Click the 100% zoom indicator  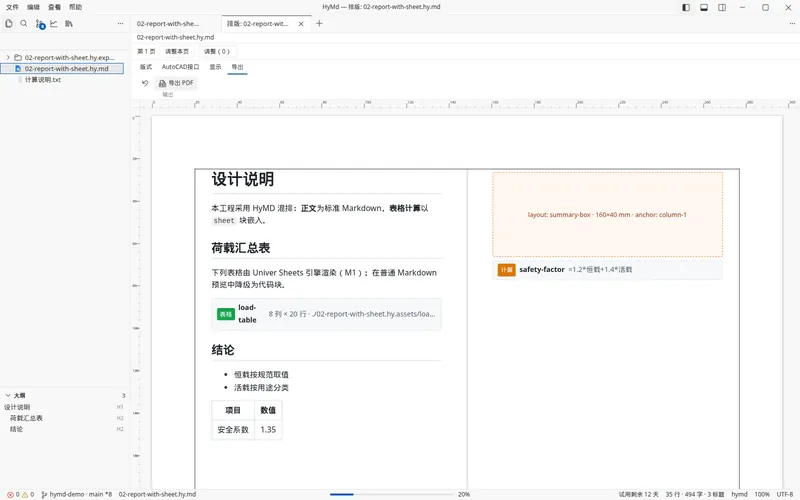click(762, 494)
